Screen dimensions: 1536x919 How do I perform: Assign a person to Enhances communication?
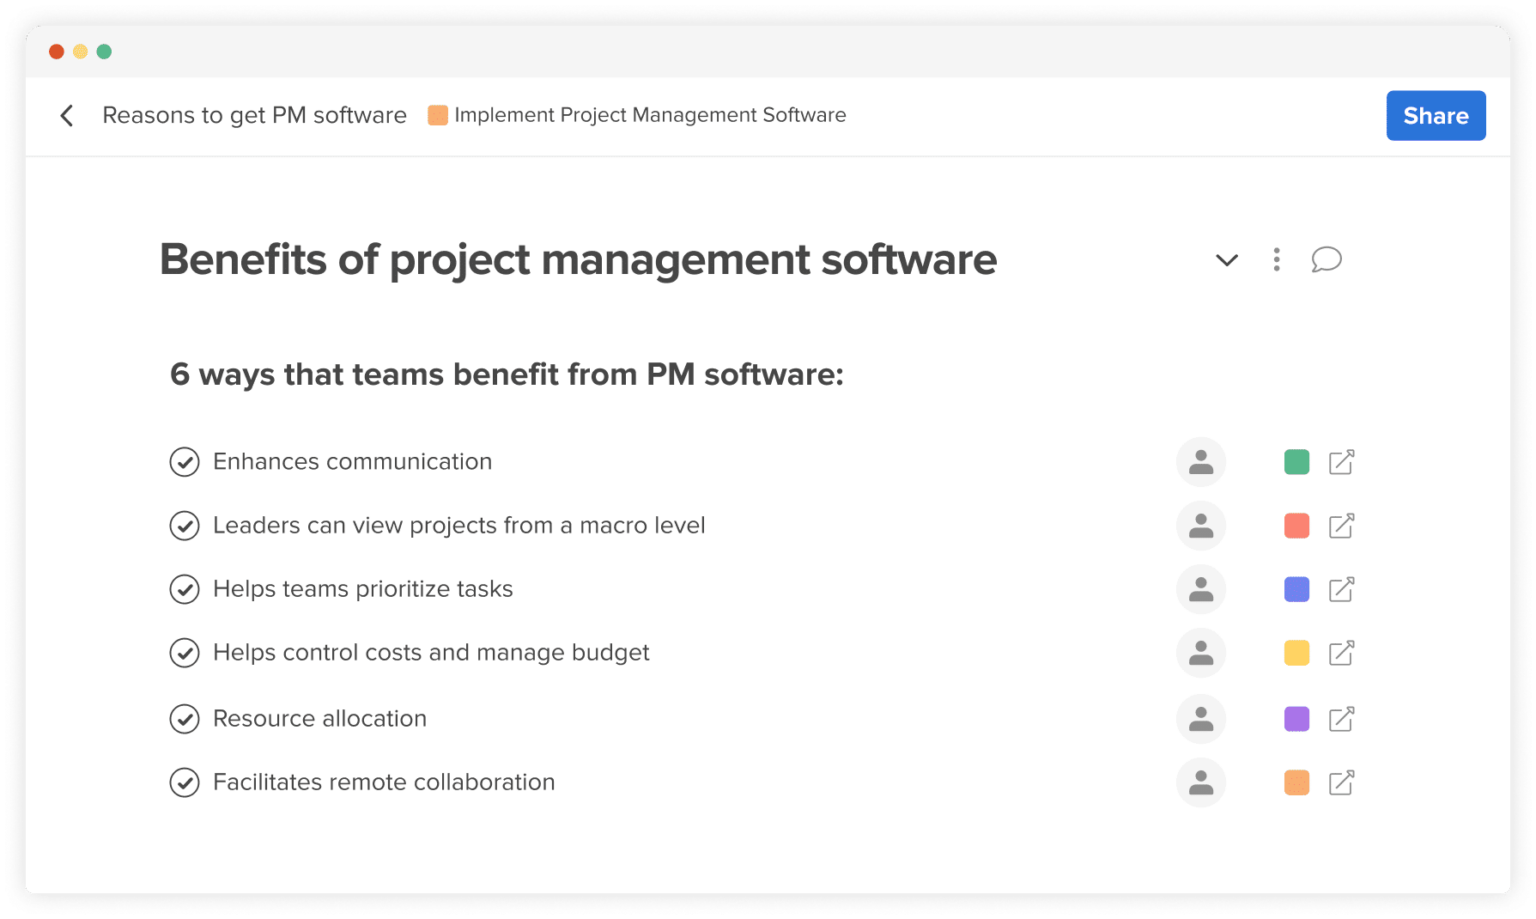point(1201,461)
